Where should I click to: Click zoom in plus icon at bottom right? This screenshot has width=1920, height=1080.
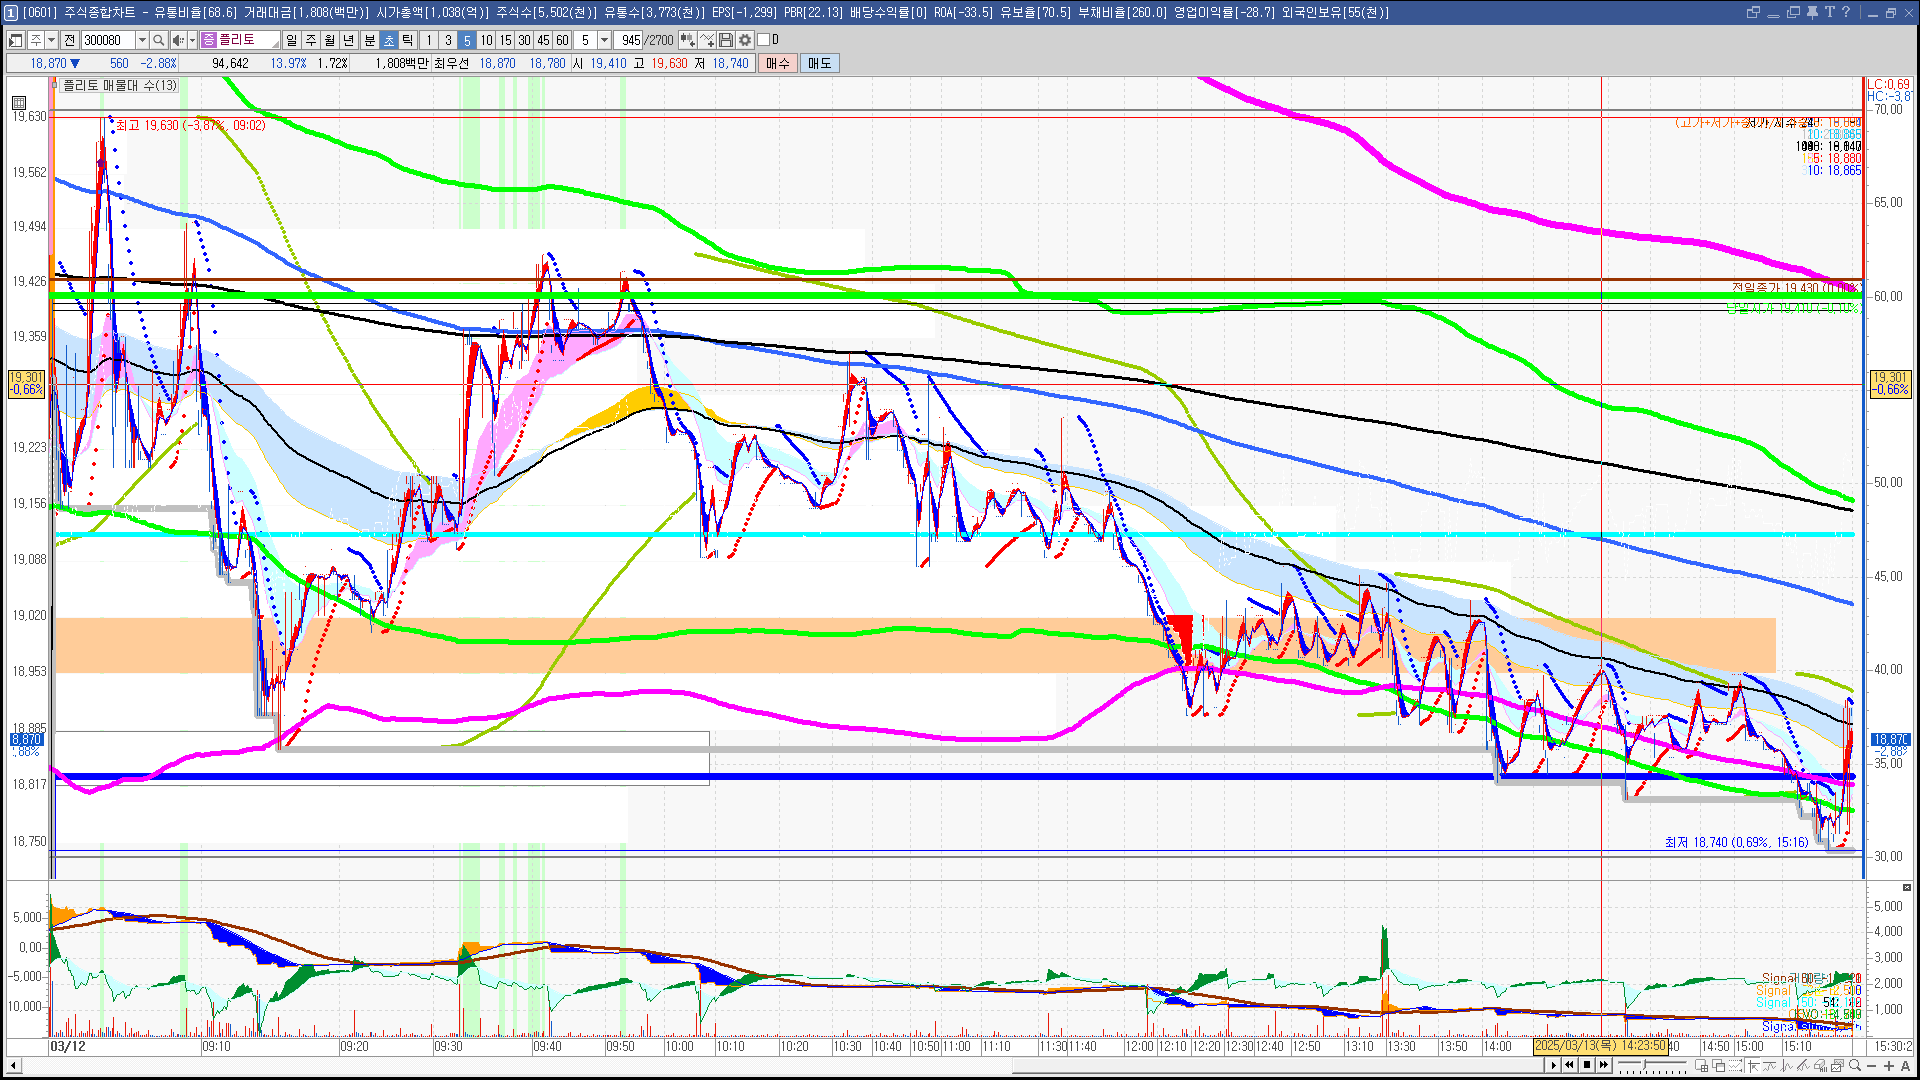coord(1888,1066)
